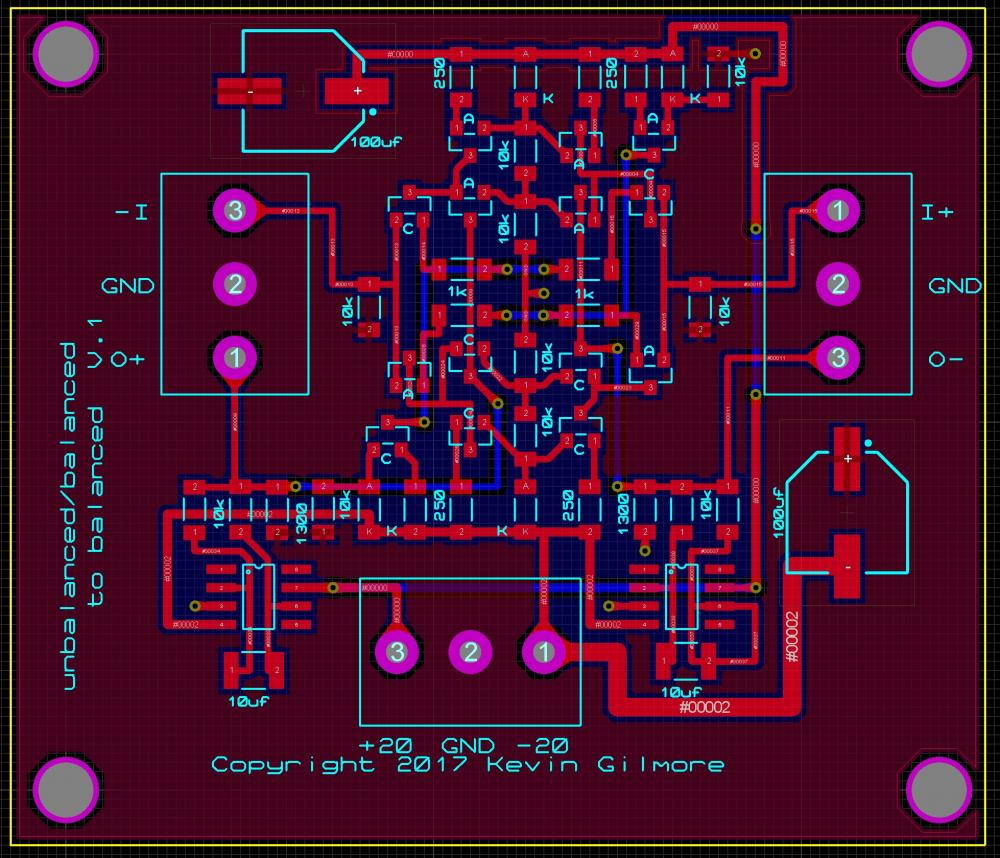1000x858 pixels.
Task: Click pad 2 above the bottom GND label
Action: click(470, 652)
